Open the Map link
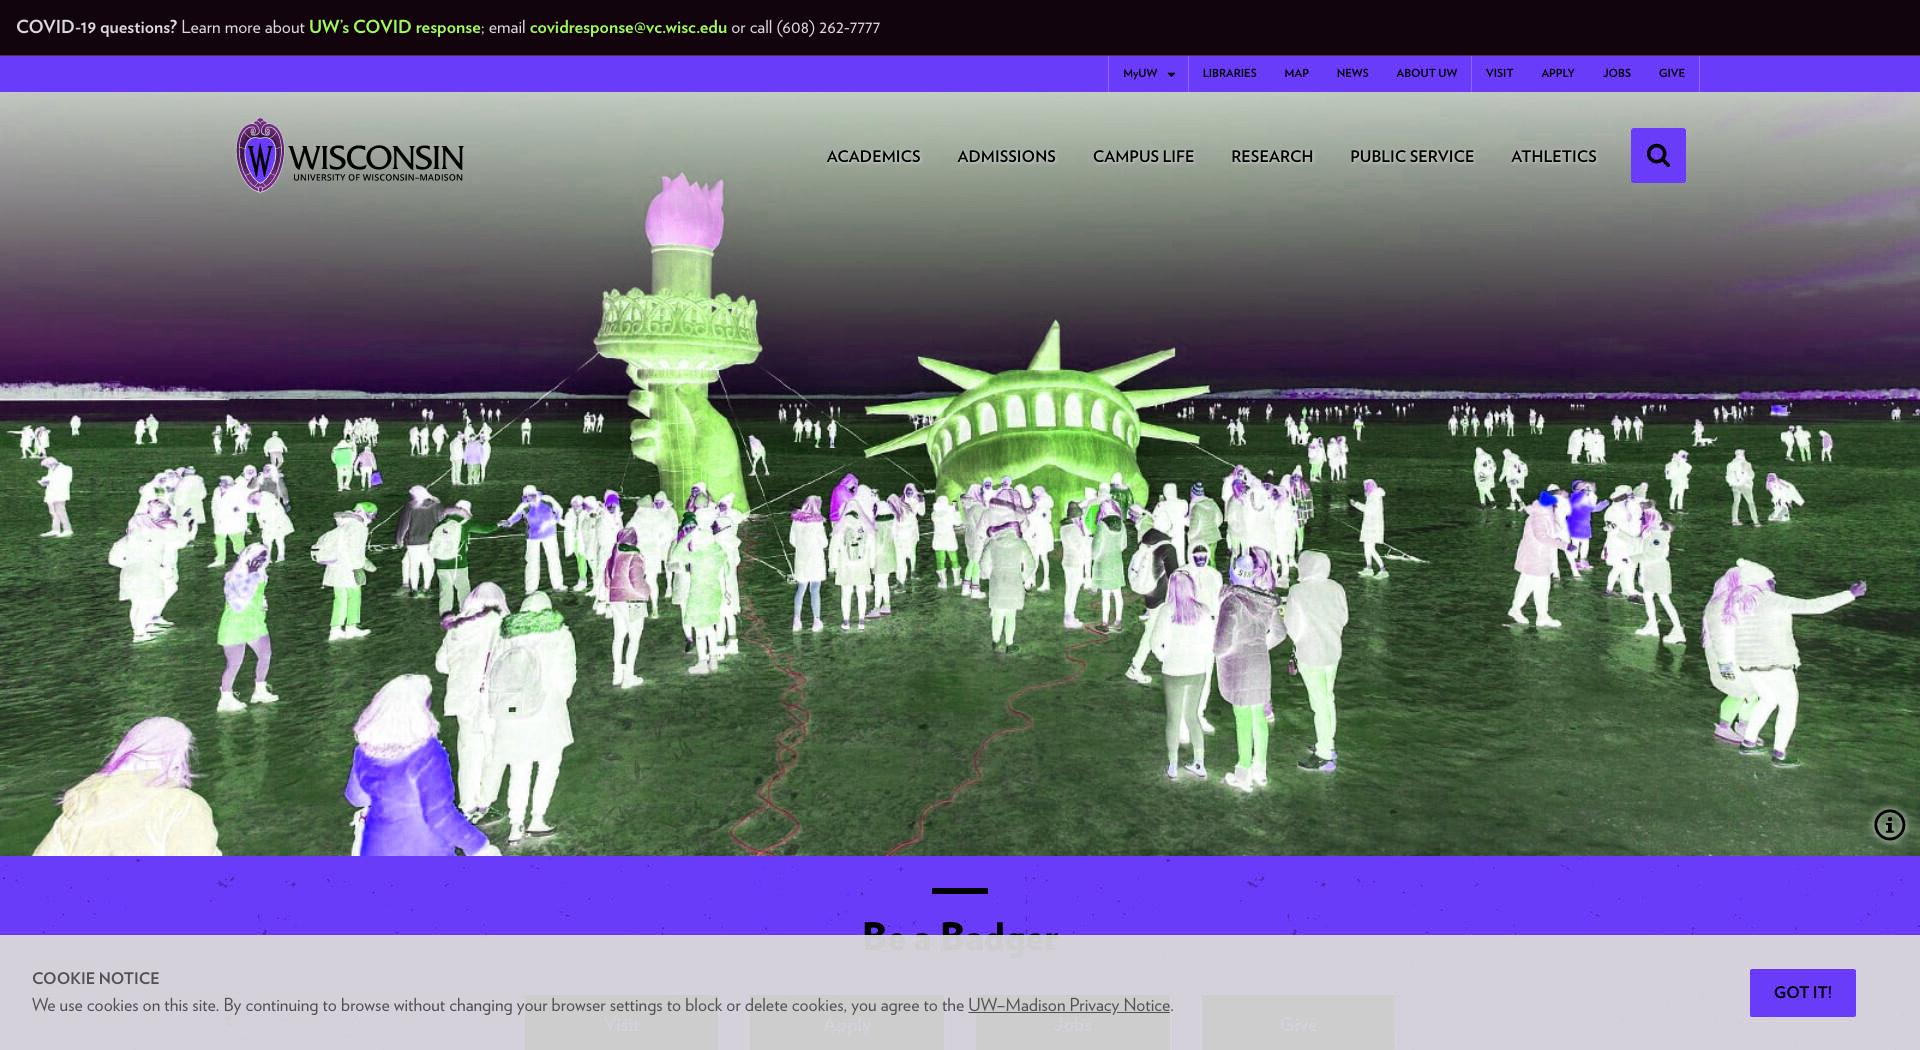Viewport: 1920px width, 1050px height. click(x=1296, y=73)
